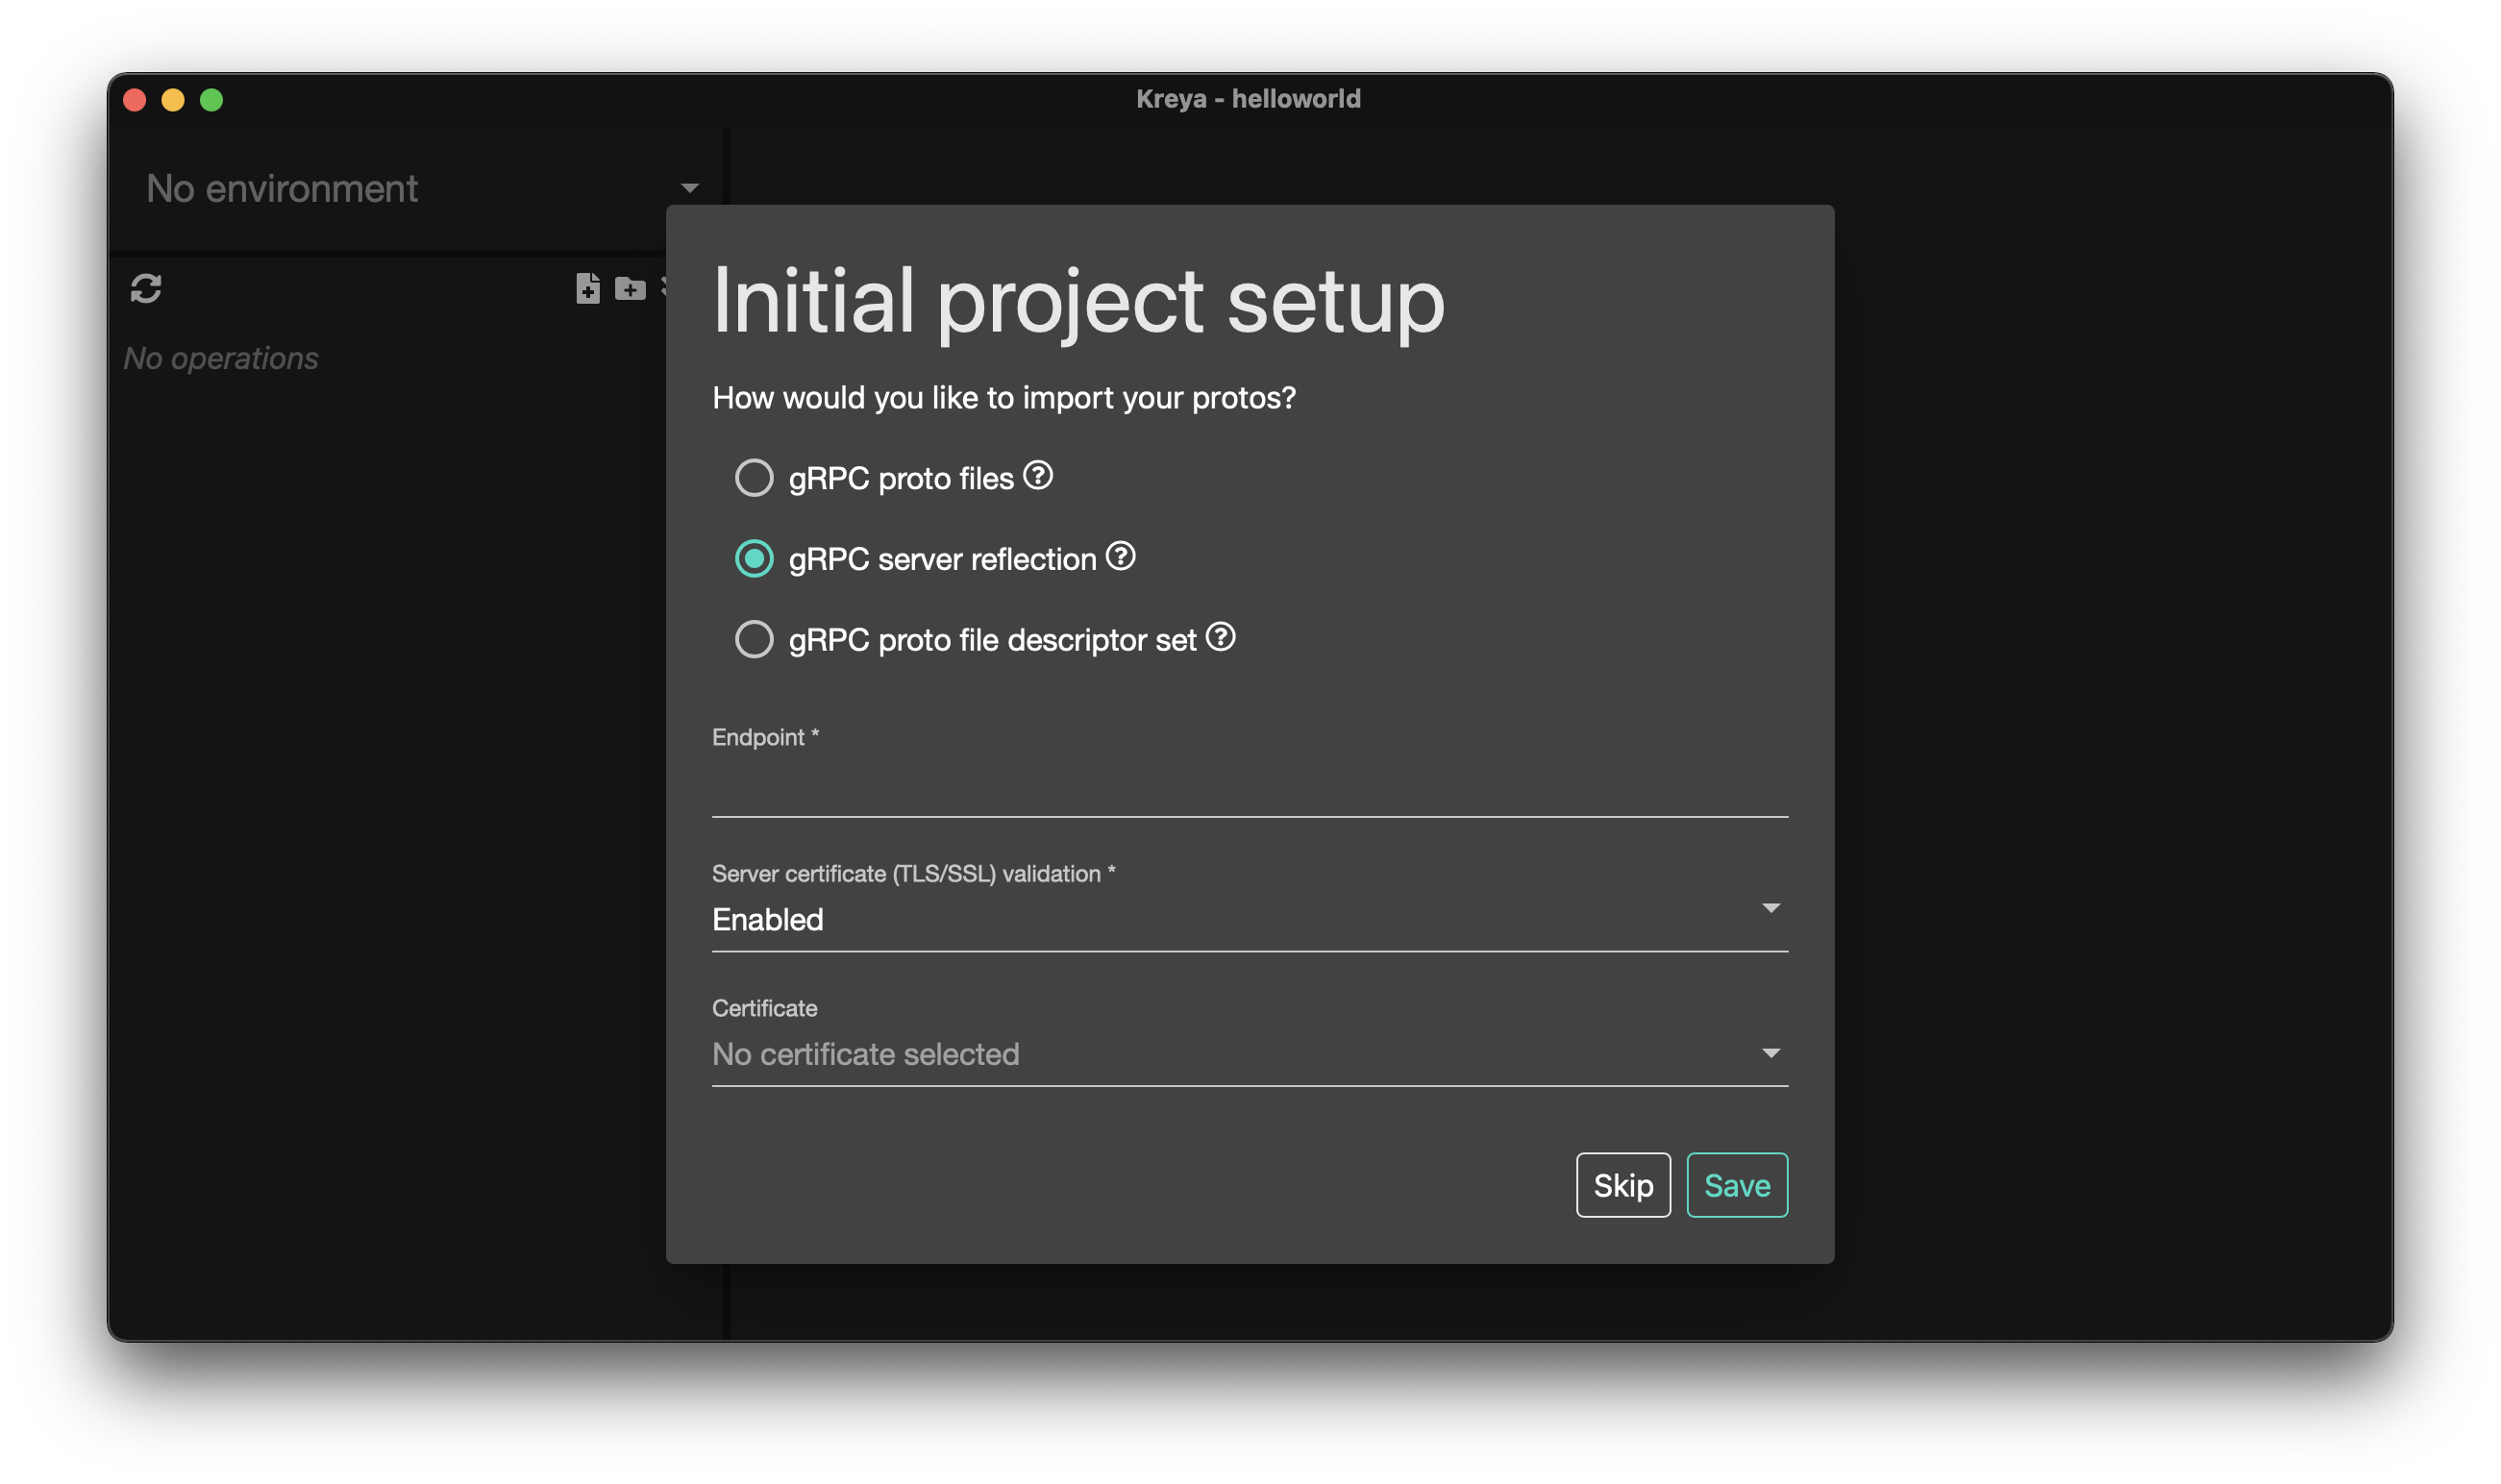Click the Kreya - helloworld window title
2501x1484 pixels.
(x=1248, y=99)
